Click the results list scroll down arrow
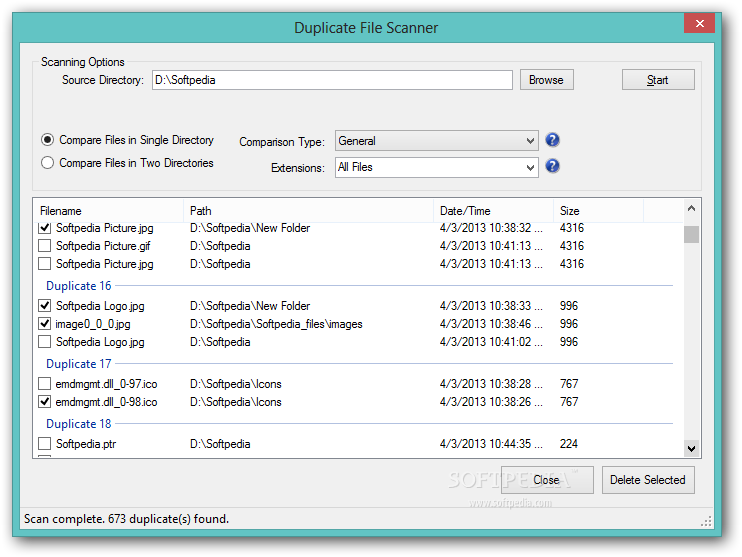The image size is (742, 557). click(x=691, y=449)
